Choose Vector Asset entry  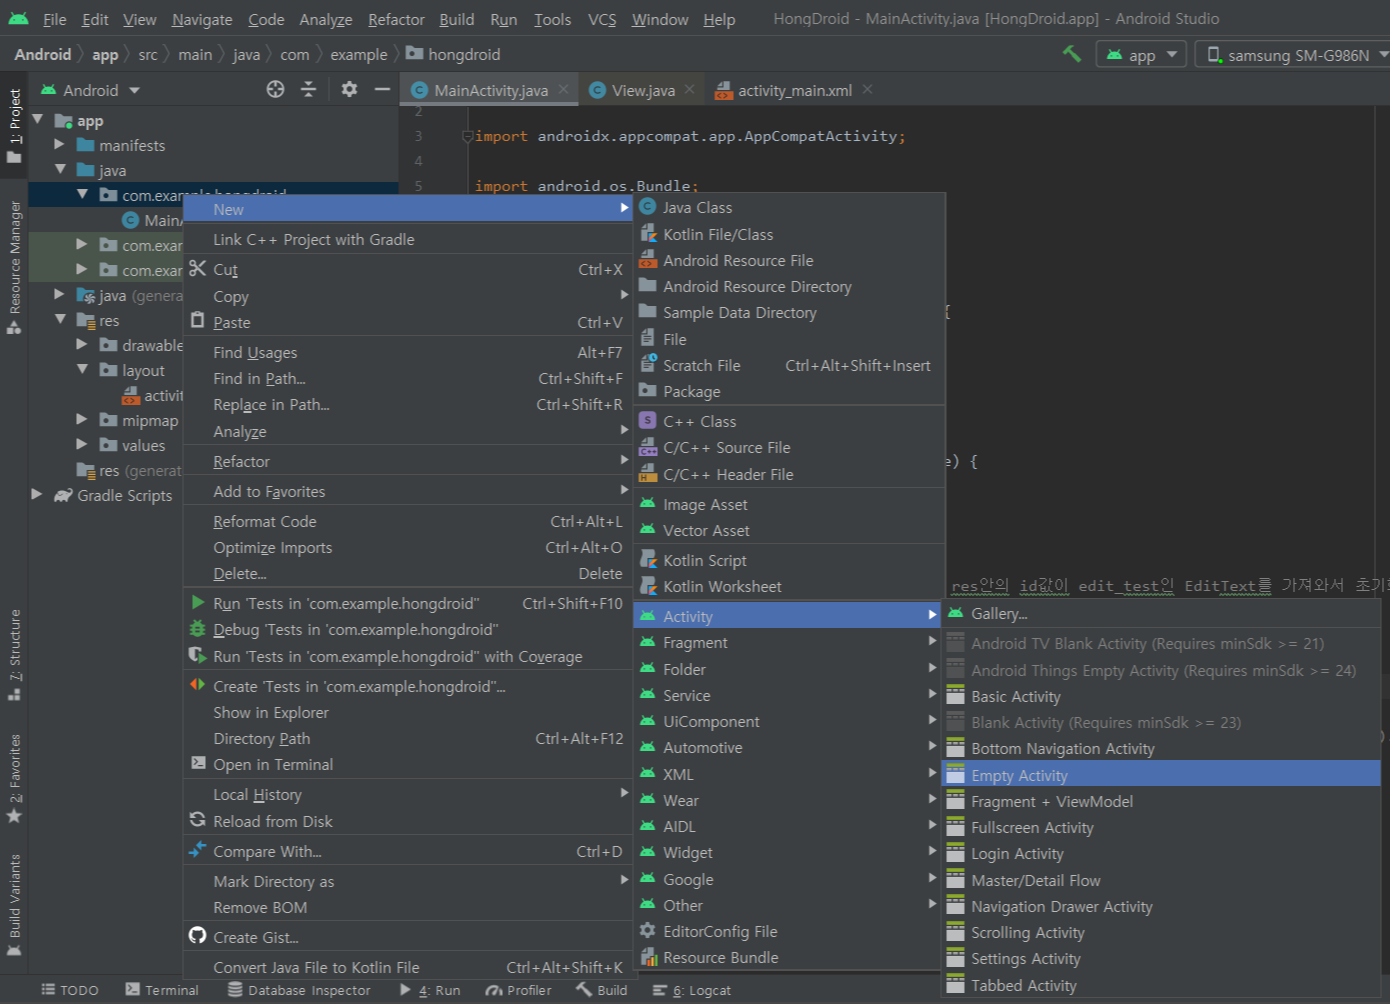(790, 530)
